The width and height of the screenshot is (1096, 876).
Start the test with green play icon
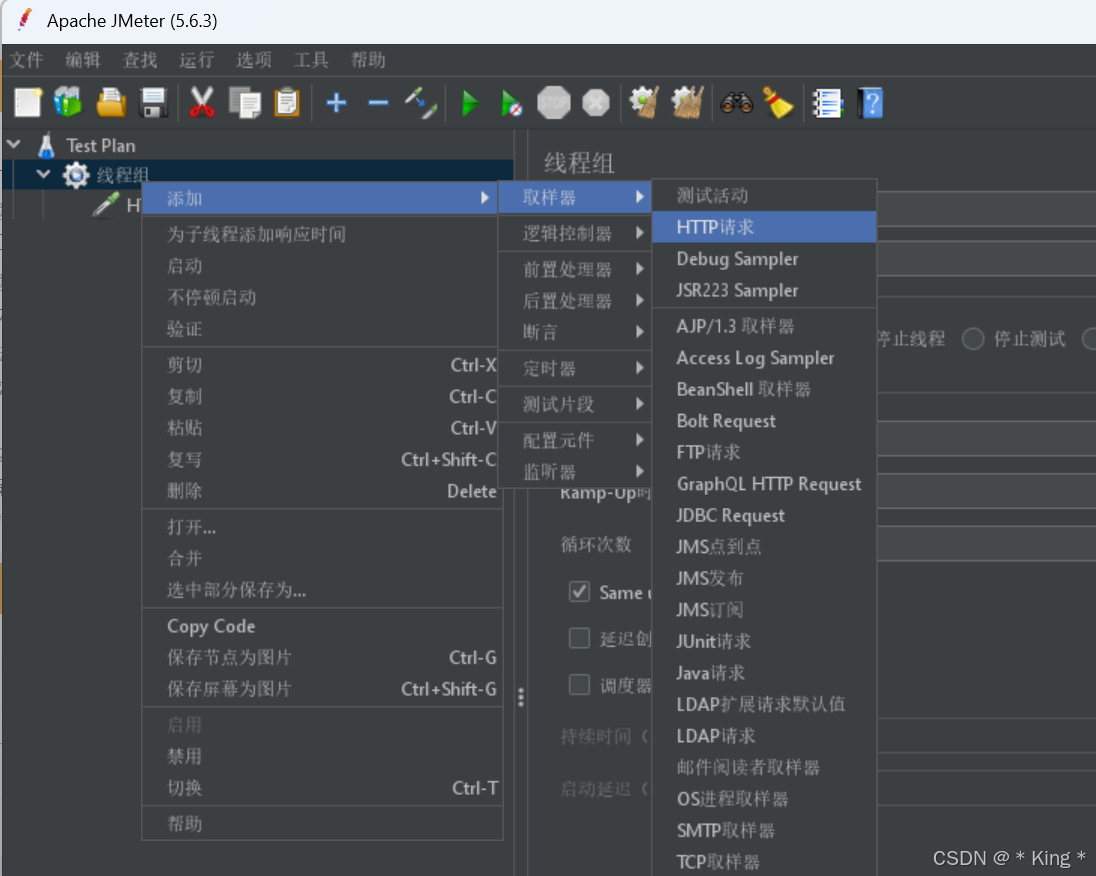coord(470,103)
